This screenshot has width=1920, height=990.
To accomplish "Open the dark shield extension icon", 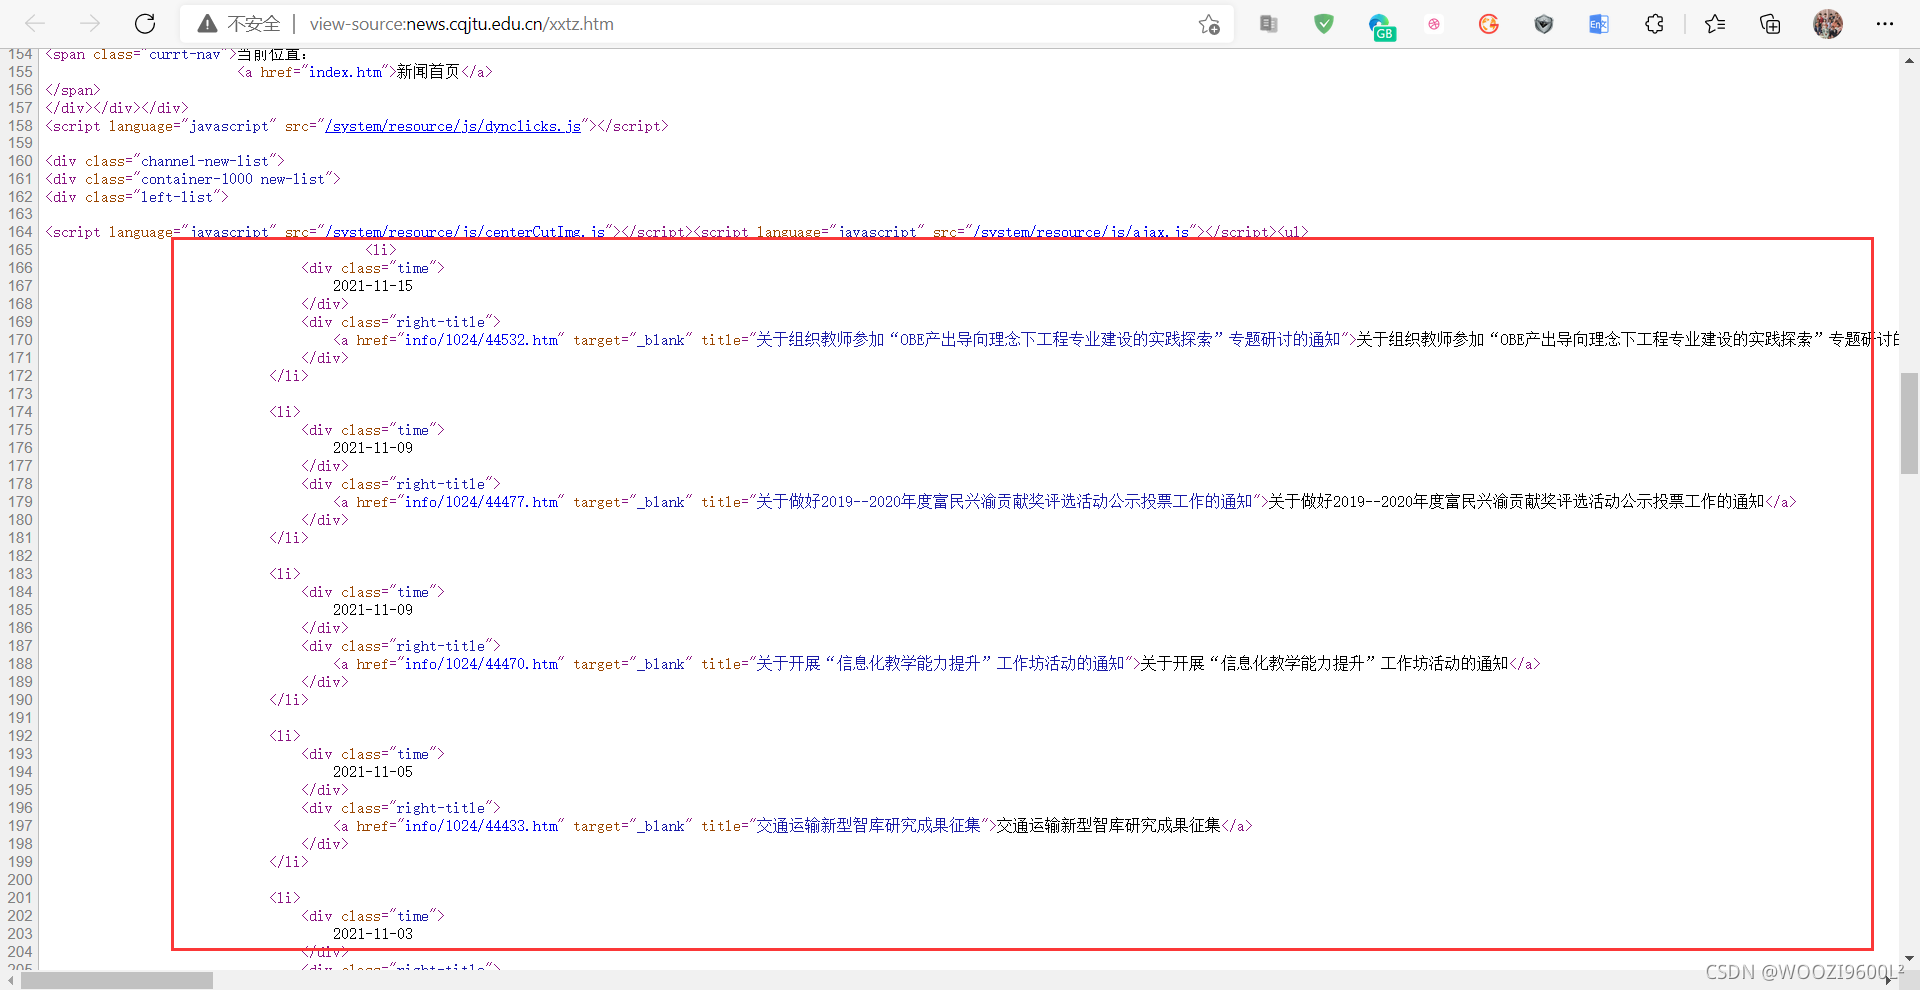I will click(1544, 24).
